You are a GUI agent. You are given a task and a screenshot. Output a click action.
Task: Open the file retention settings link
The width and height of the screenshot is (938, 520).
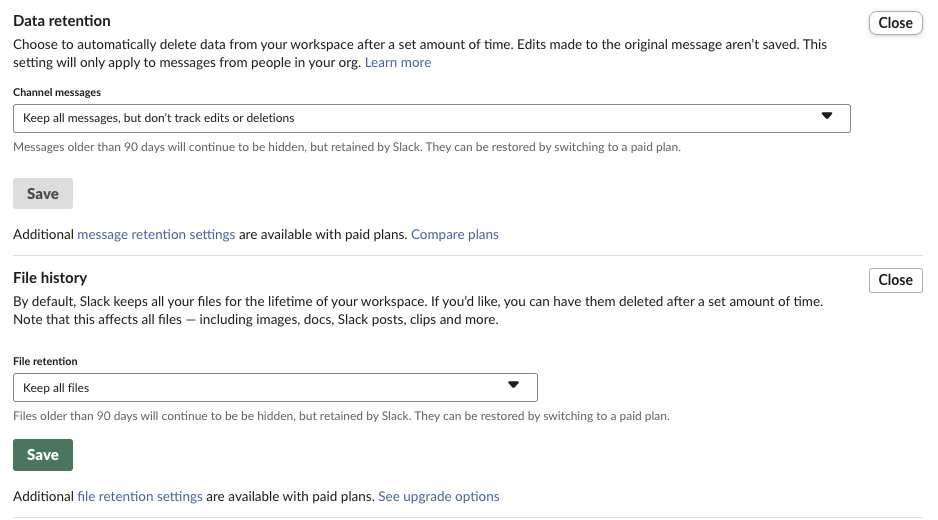tap(140, 497)
